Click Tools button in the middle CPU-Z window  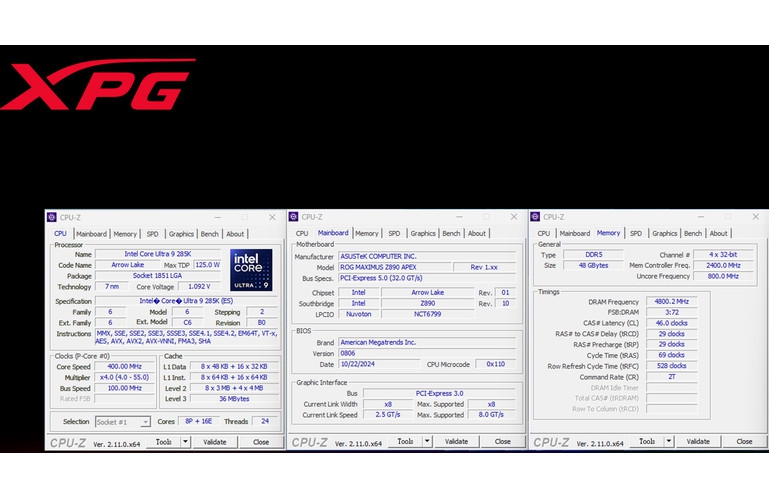click(405, 442)
